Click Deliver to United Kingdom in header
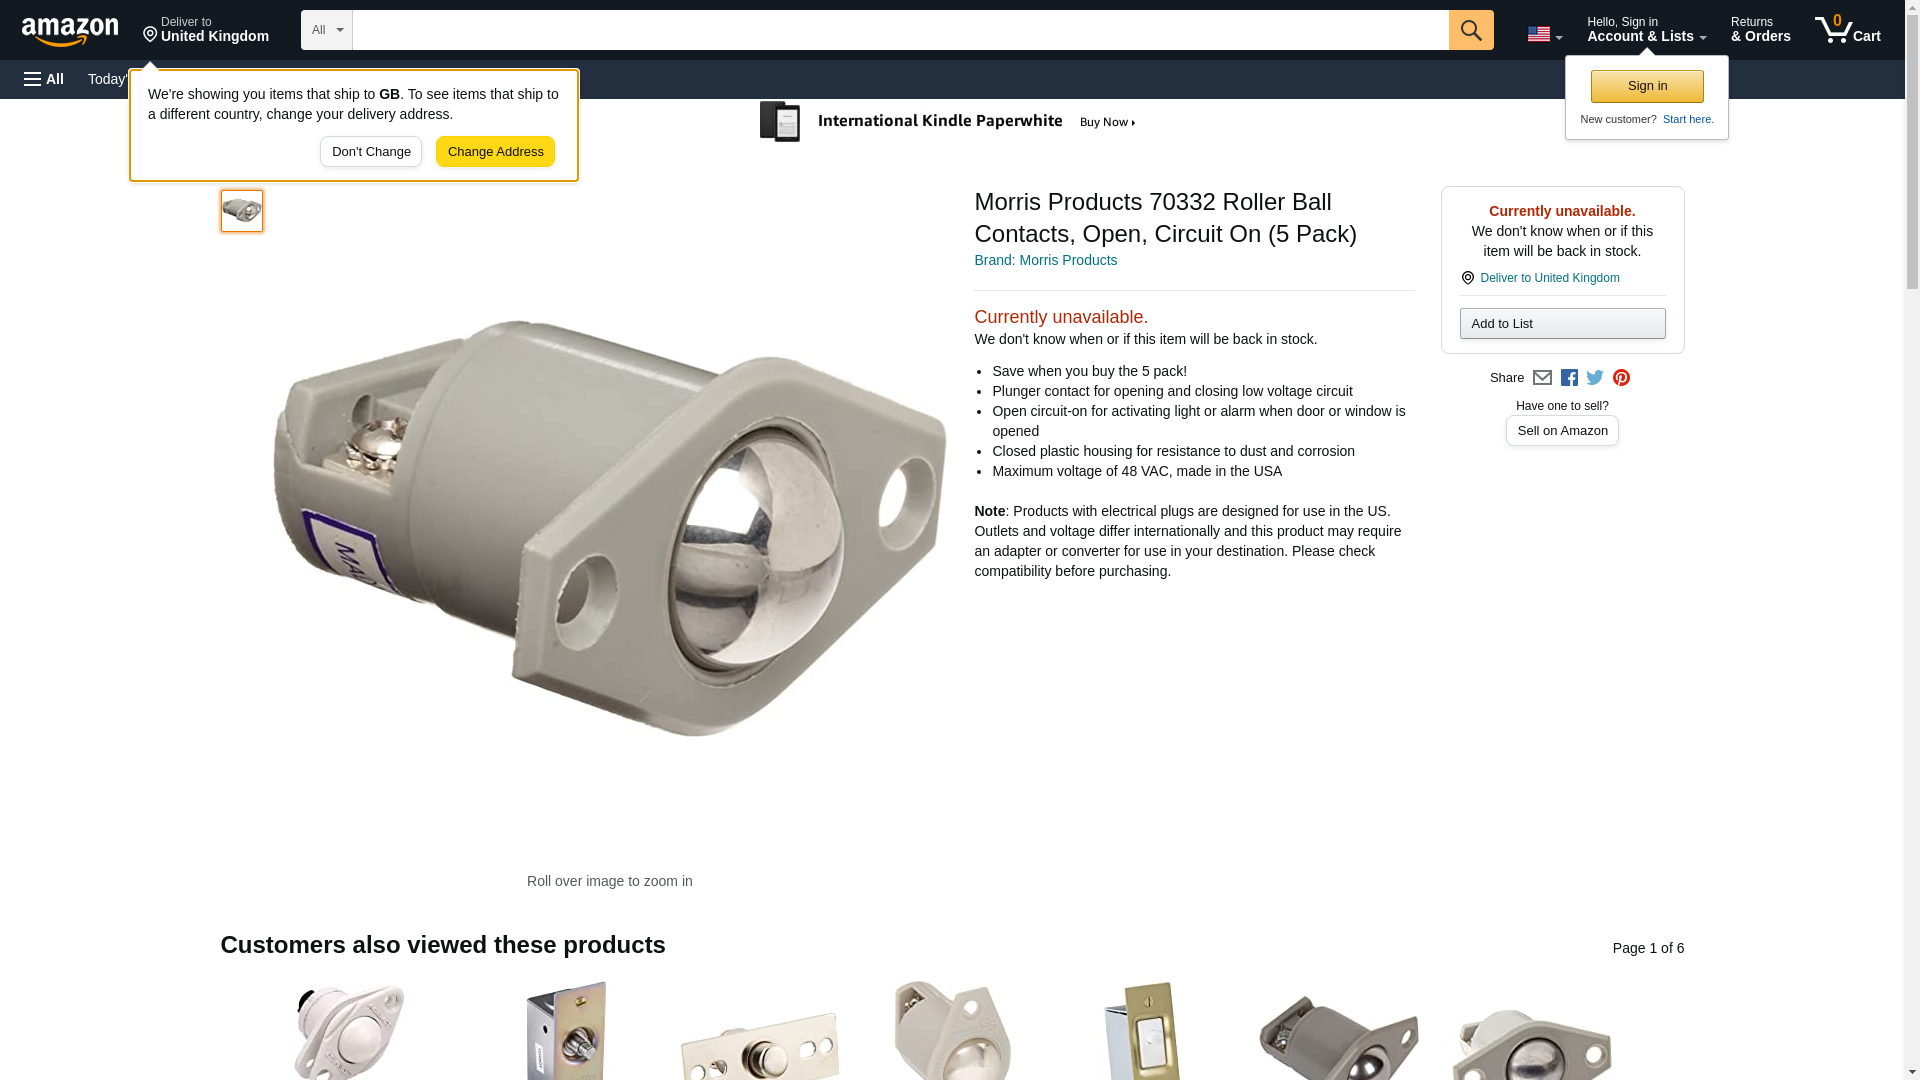The height and width of the screenshot is (1080, 1920). (206, 30)
